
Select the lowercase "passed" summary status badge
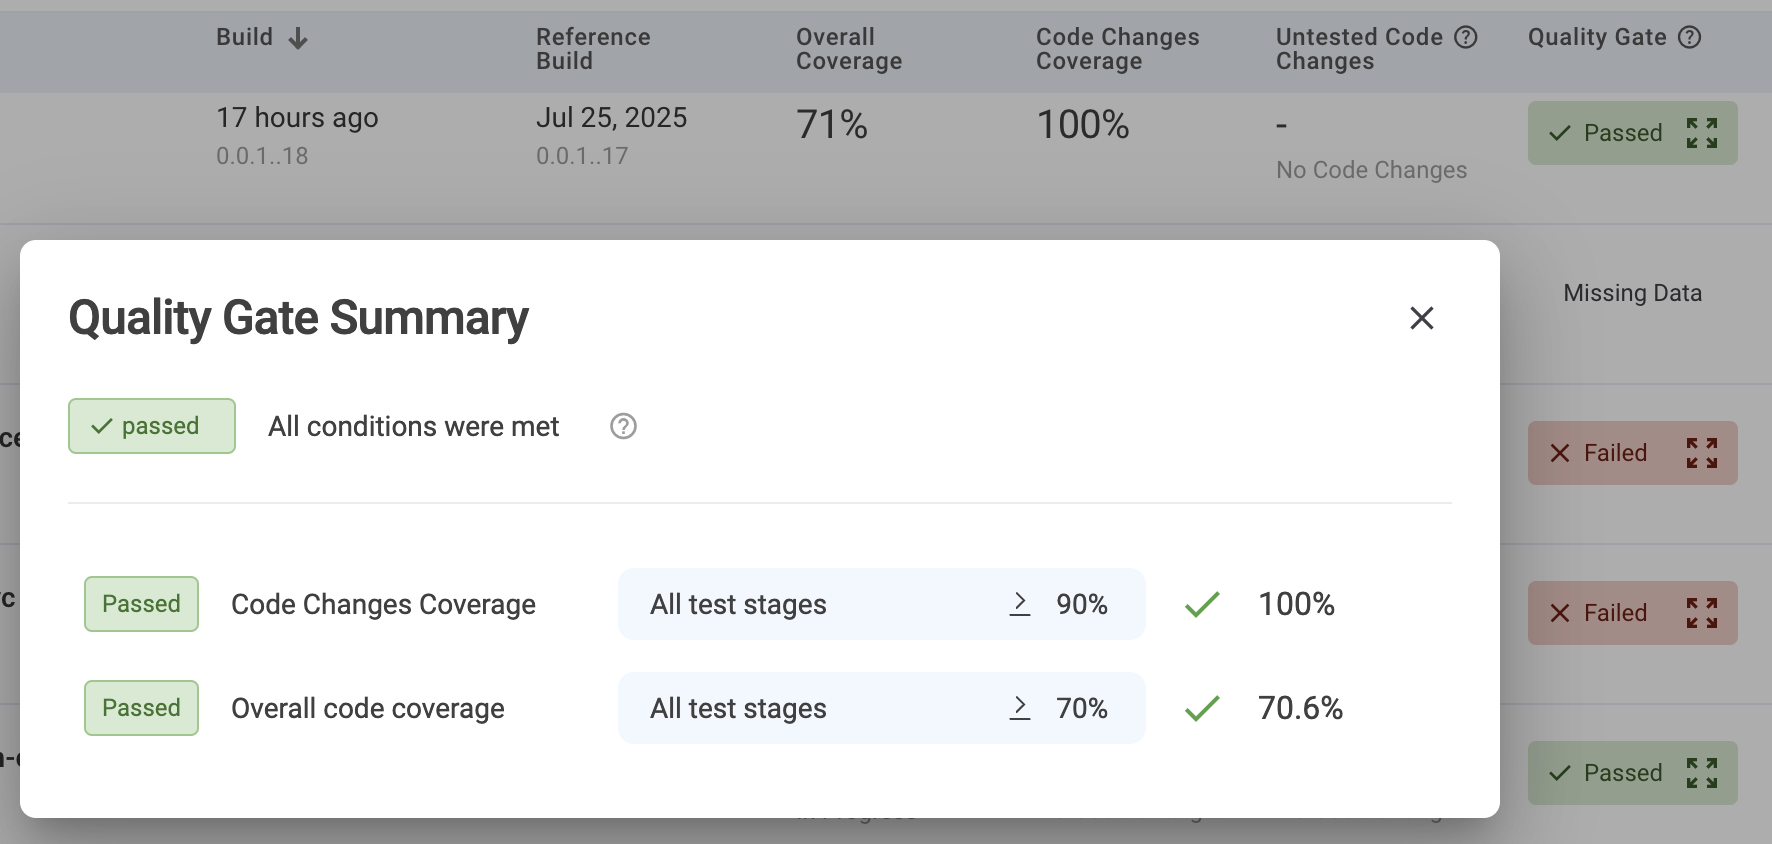tap(152, 426)
